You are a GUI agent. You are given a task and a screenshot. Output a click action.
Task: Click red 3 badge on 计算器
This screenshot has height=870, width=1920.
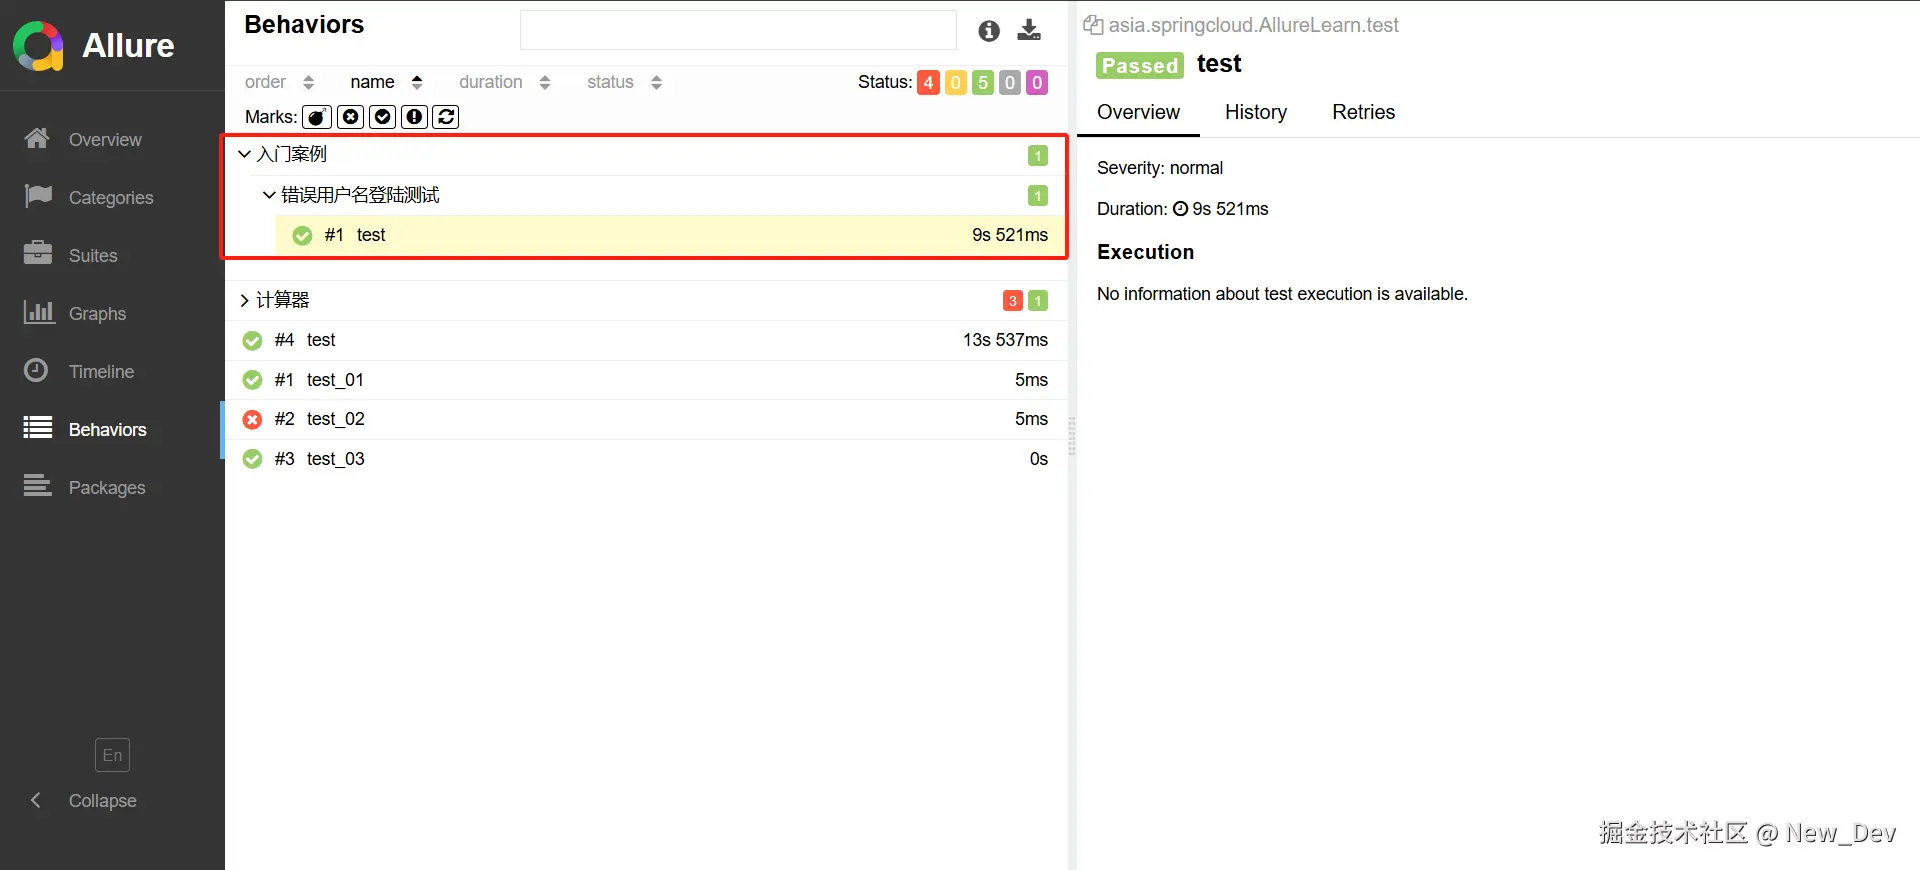(x=1012, y=301)
